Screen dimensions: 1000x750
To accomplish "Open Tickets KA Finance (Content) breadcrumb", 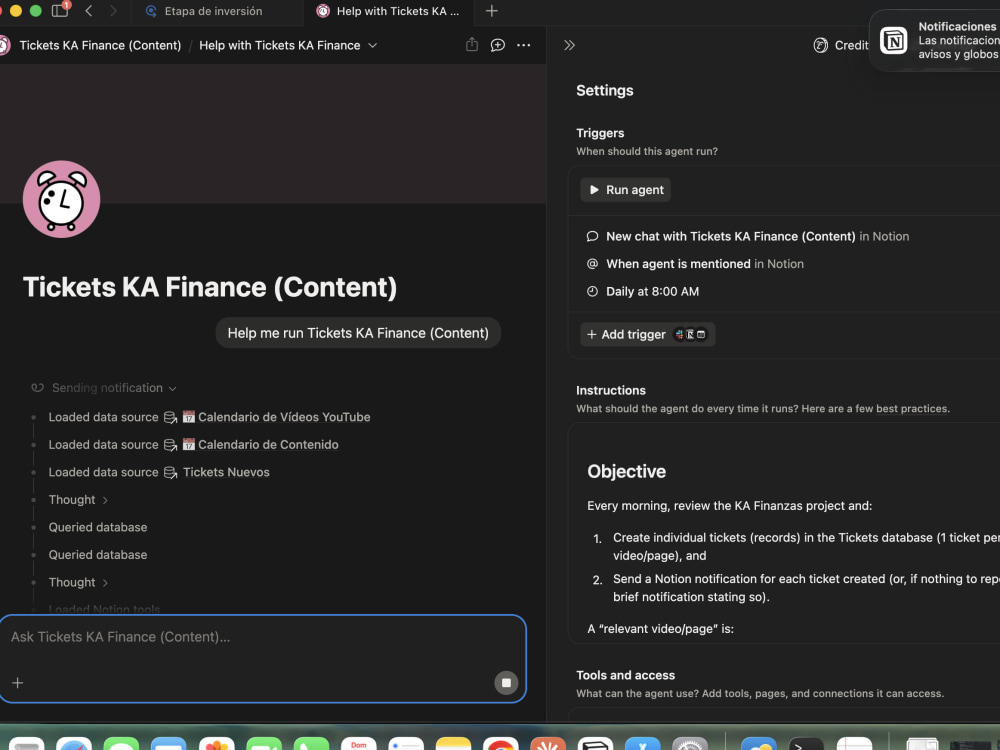I will click(99, 45).
